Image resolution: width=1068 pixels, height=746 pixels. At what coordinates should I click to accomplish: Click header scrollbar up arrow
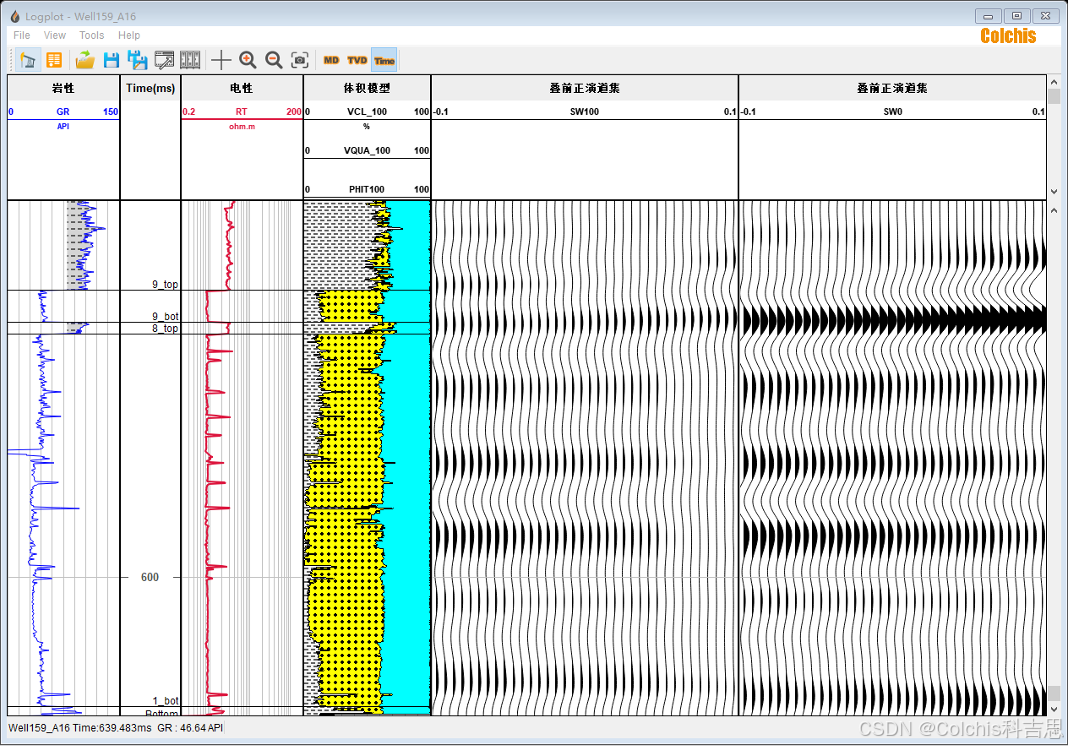pyautogui.click(x=1054, y=82)
